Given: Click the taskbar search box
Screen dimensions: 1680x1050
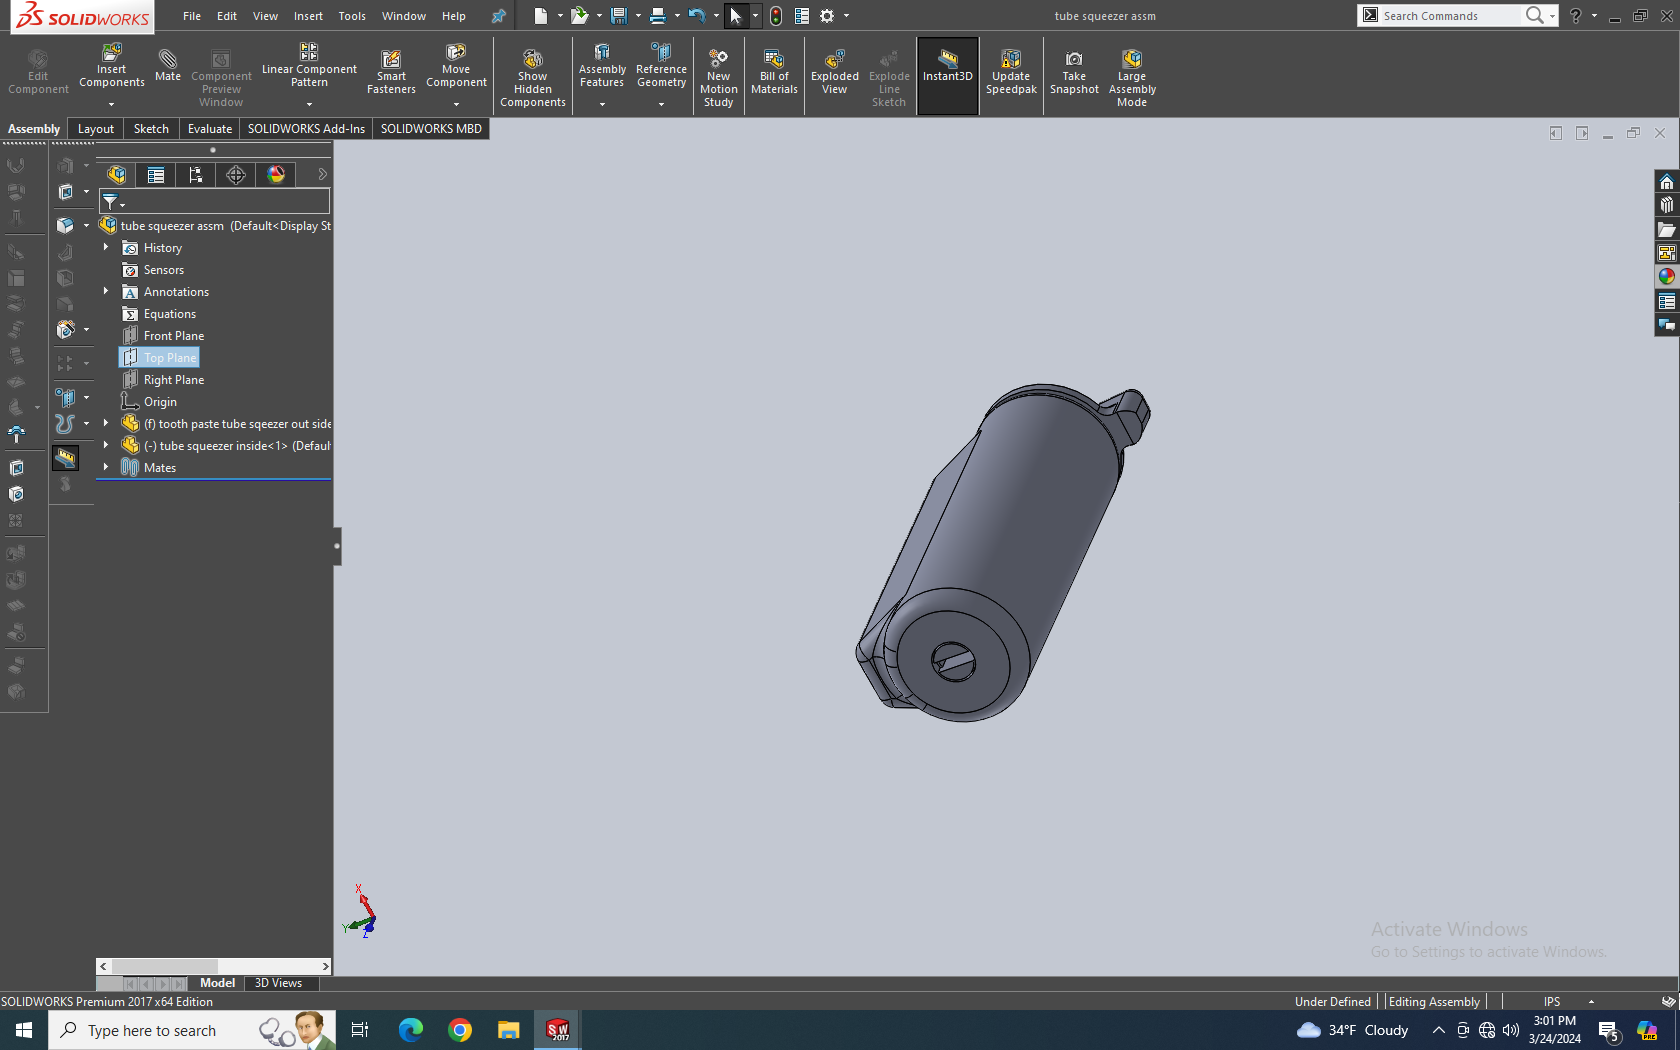Looking at the screenshot, I should click(192, 1030).
